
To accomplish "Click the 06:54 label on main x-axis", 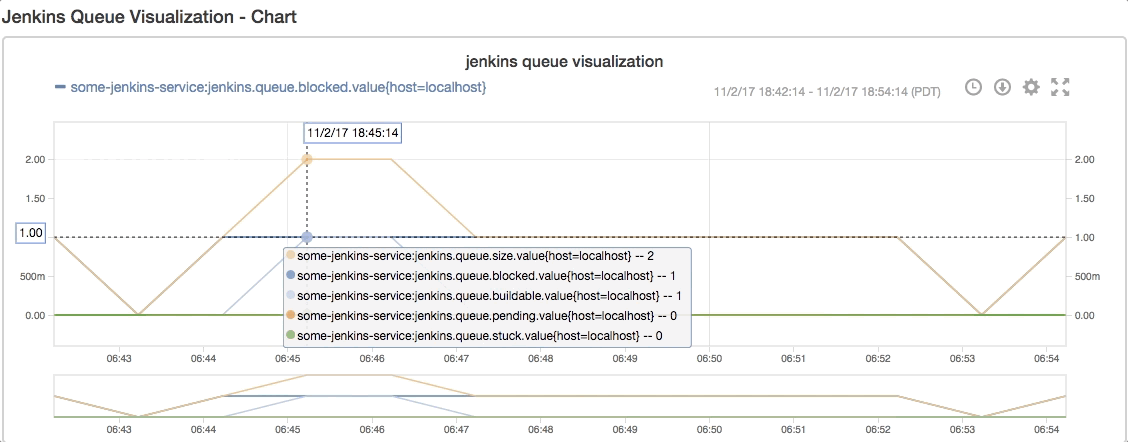I will 1045,358.
